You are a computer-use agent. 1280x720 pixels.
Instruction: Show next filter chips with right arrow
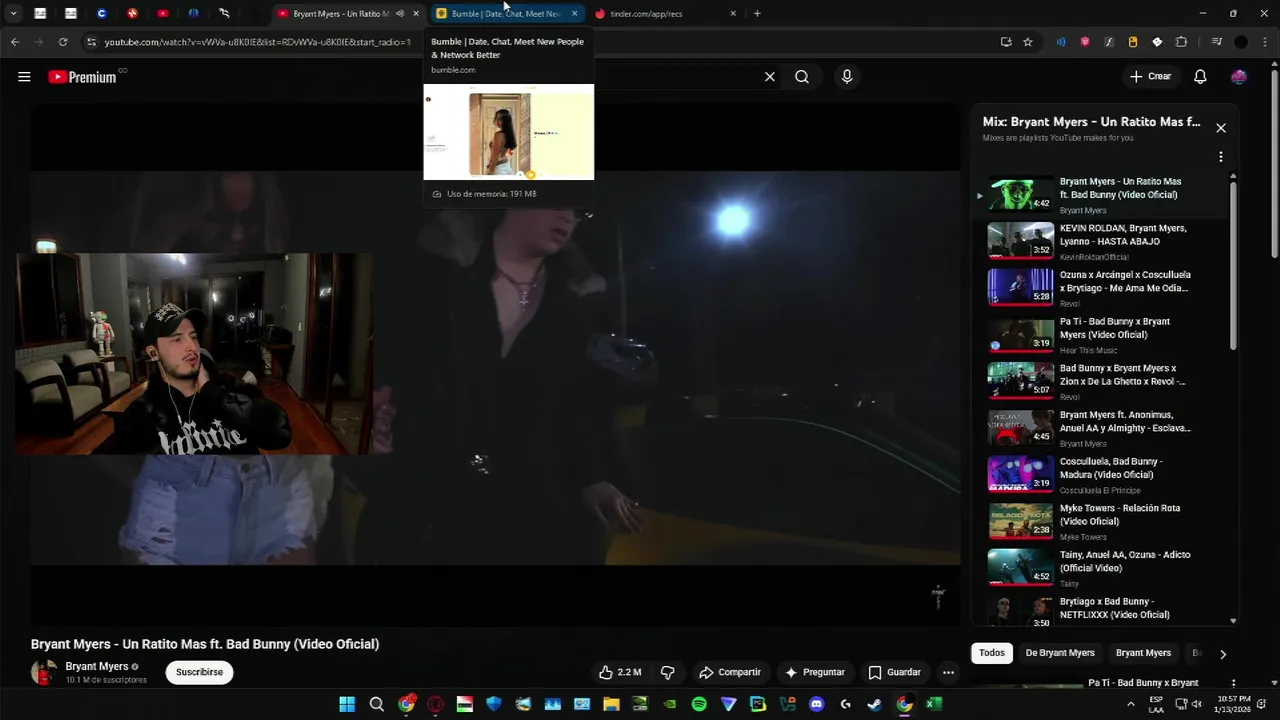[1222, 654]
